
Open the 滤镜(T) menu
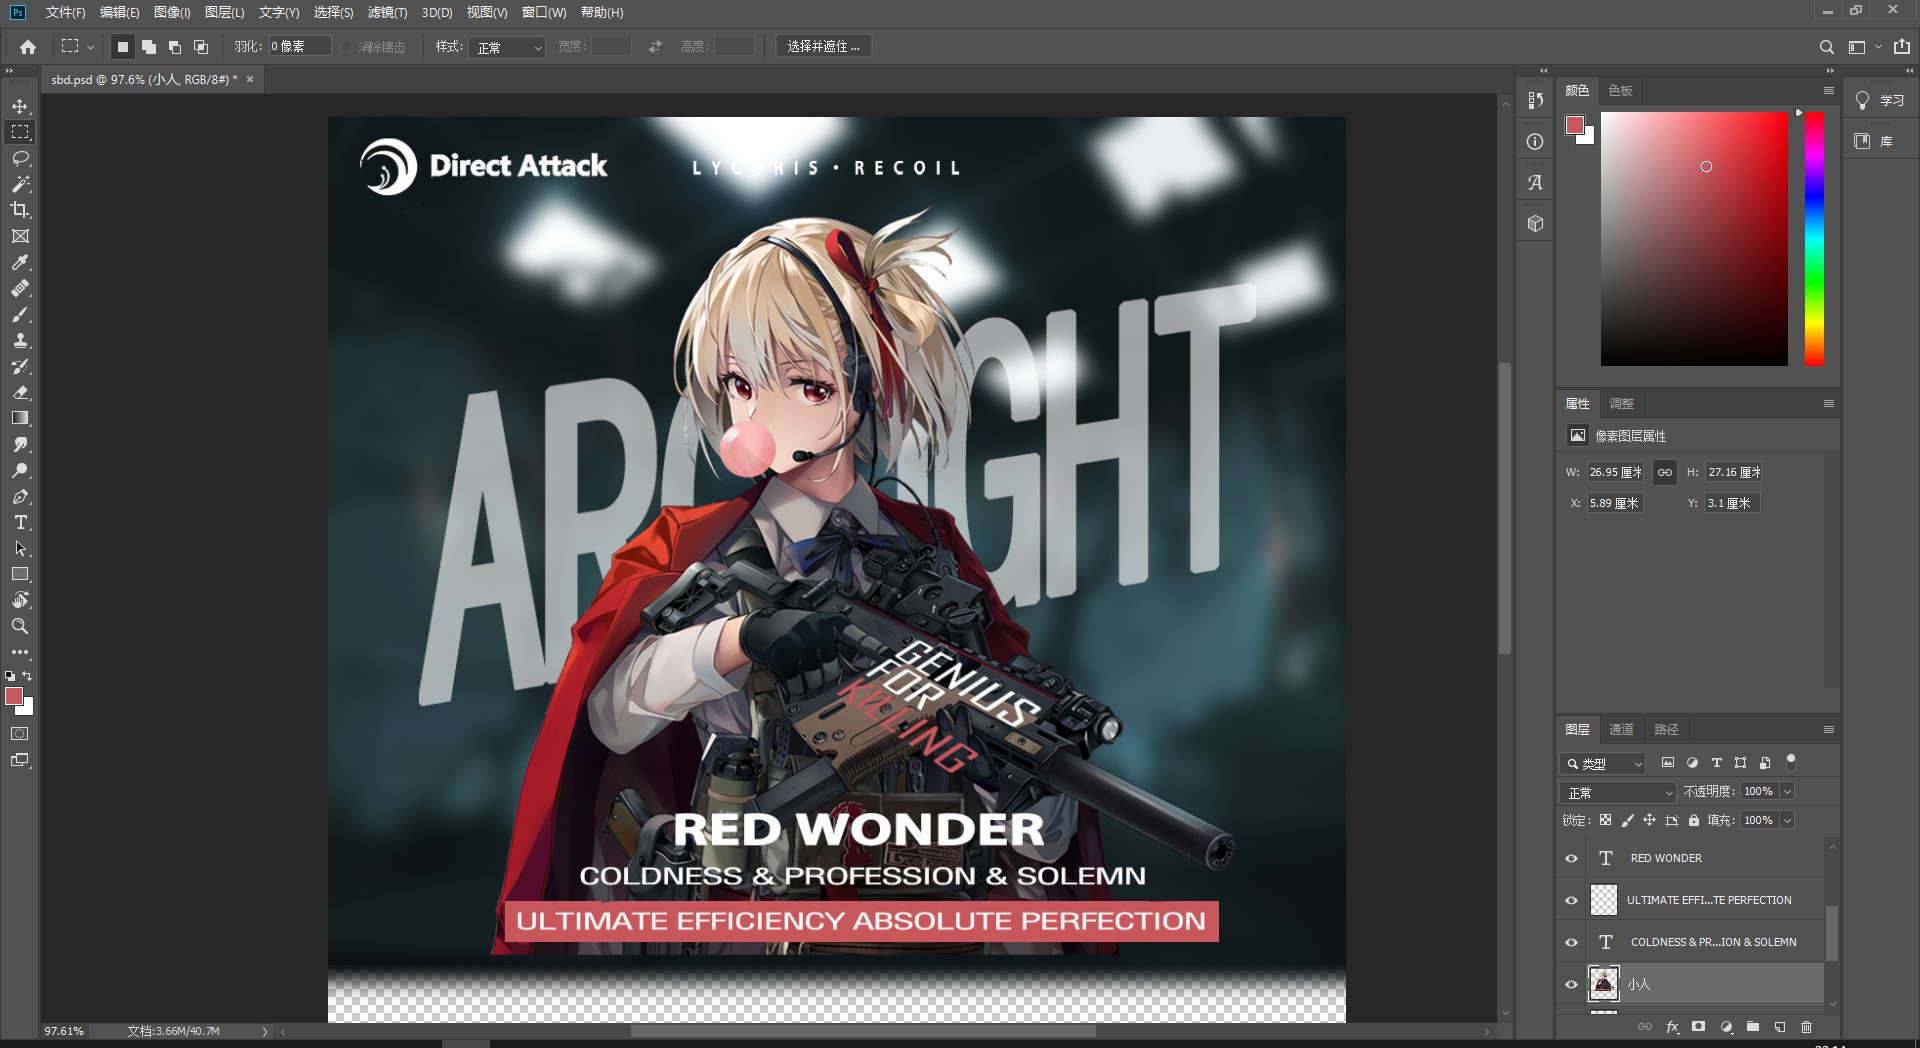tap(387, 12)
